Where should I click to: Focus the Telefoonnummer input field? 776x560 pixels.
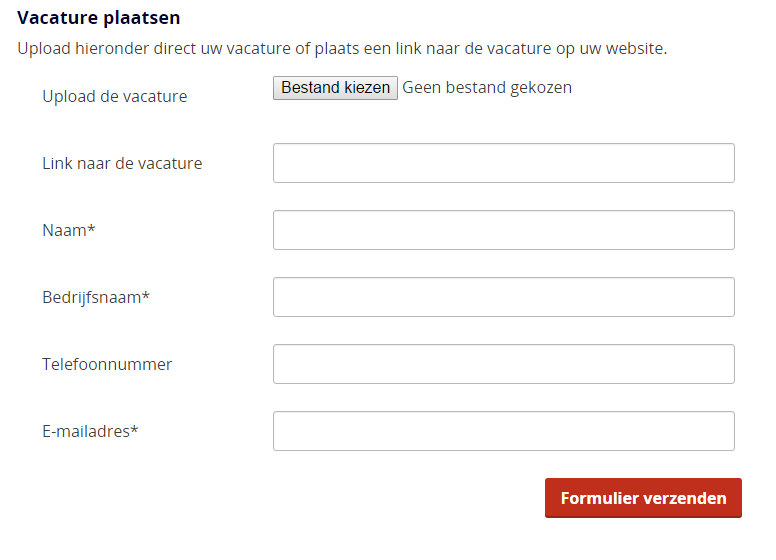(503, 364)
